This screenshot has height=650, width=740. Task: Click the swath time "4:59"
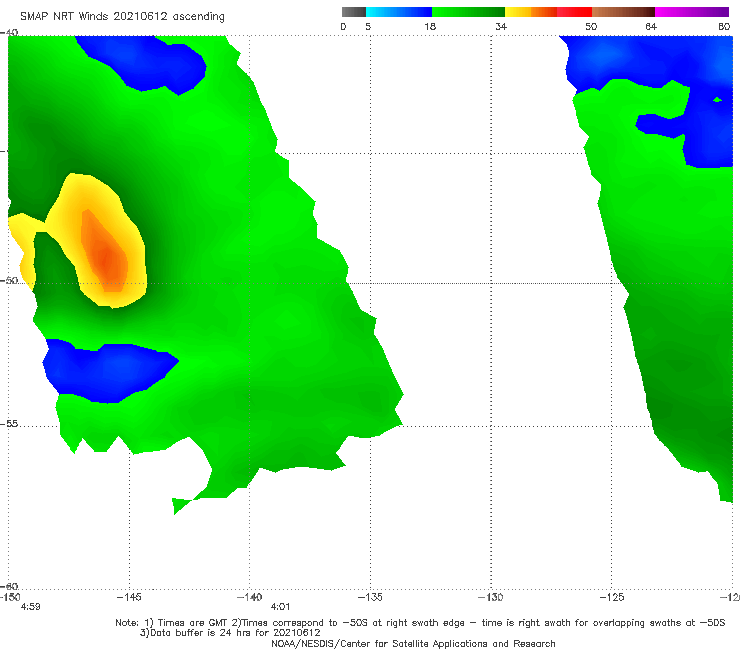point(31,607)
